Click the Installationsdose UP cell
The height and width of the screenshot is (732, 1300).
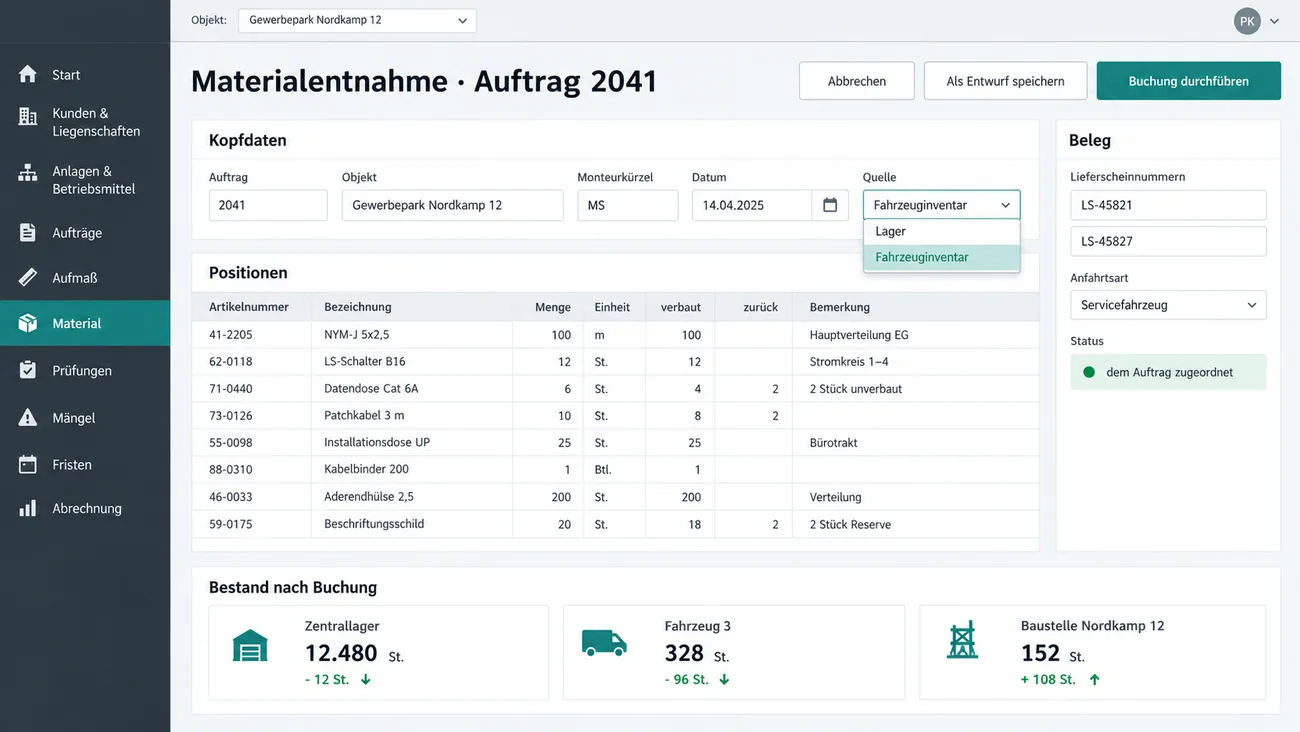pyautogui.click(x=377, y=442)
